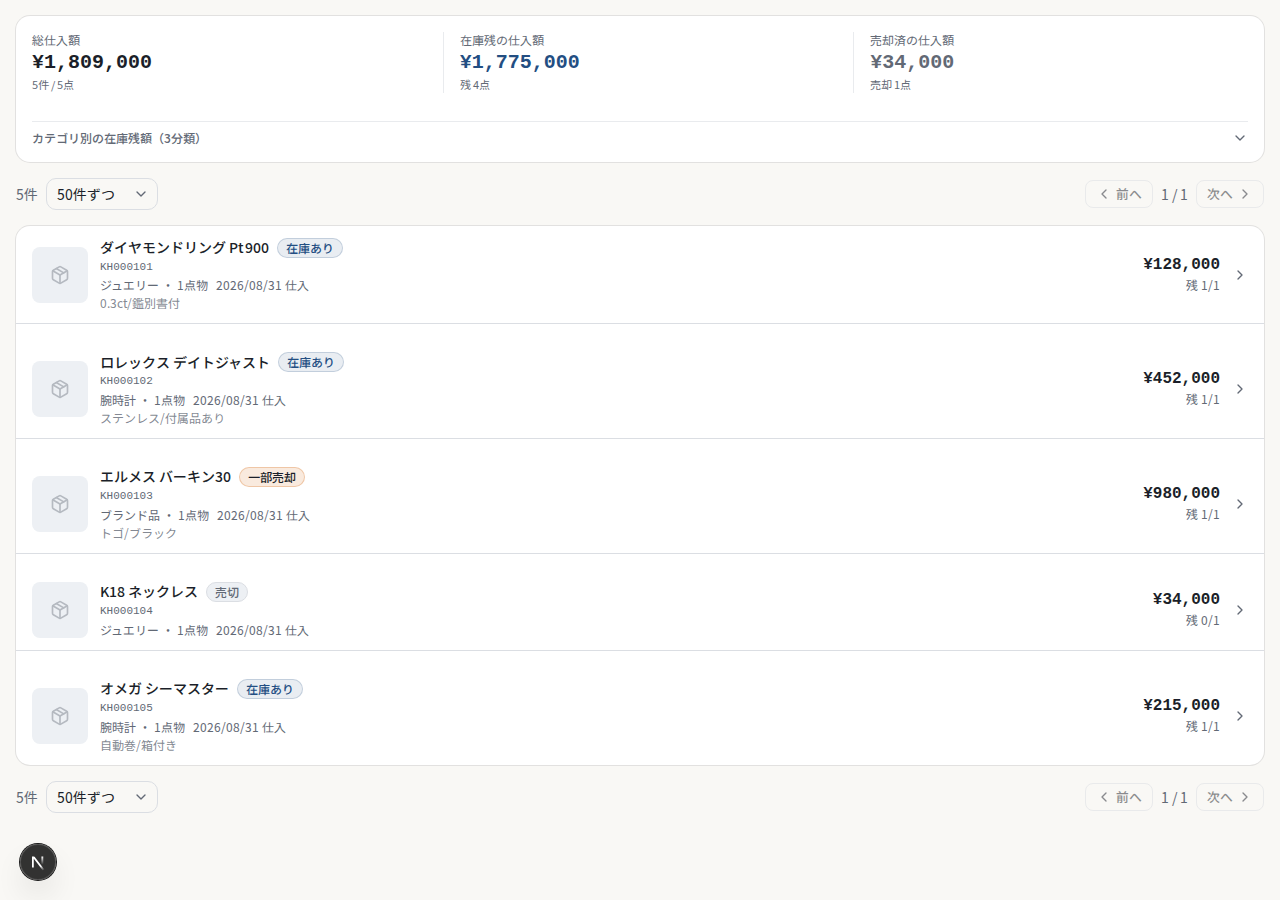Viewport: 1280px width, 900px height.
Task: Click the オメガ シーマスター box placeholder icon
Action: click(x=60, y=716)
